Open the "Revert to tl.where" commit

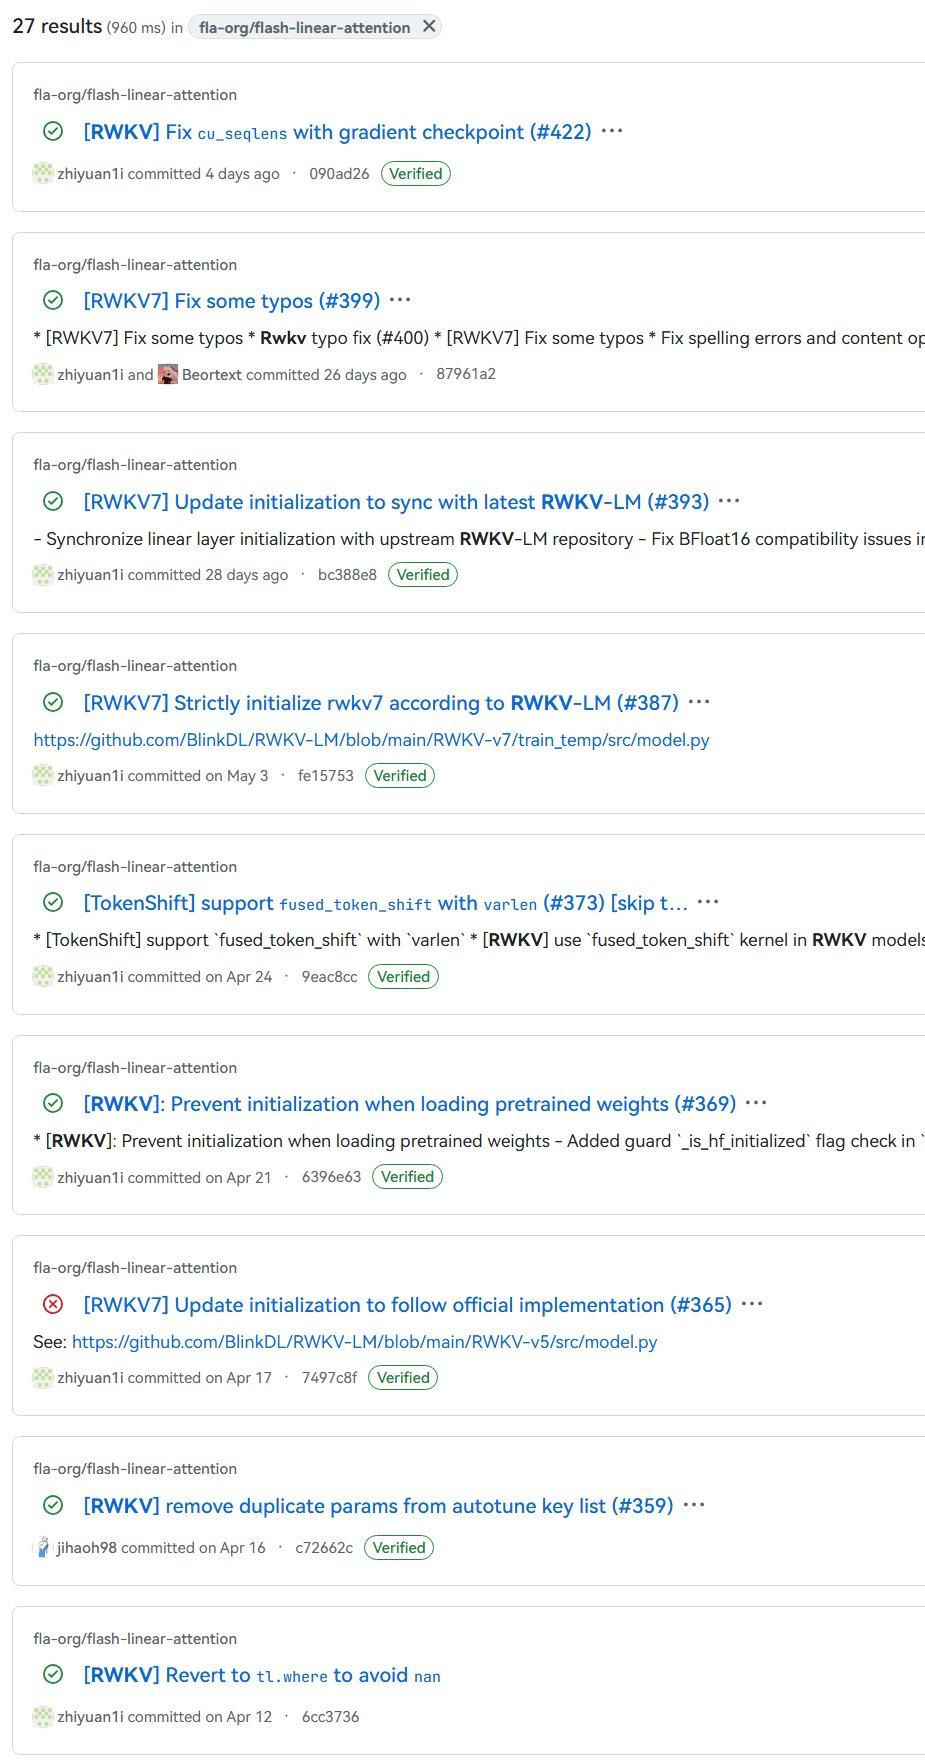coord(261,1675)
